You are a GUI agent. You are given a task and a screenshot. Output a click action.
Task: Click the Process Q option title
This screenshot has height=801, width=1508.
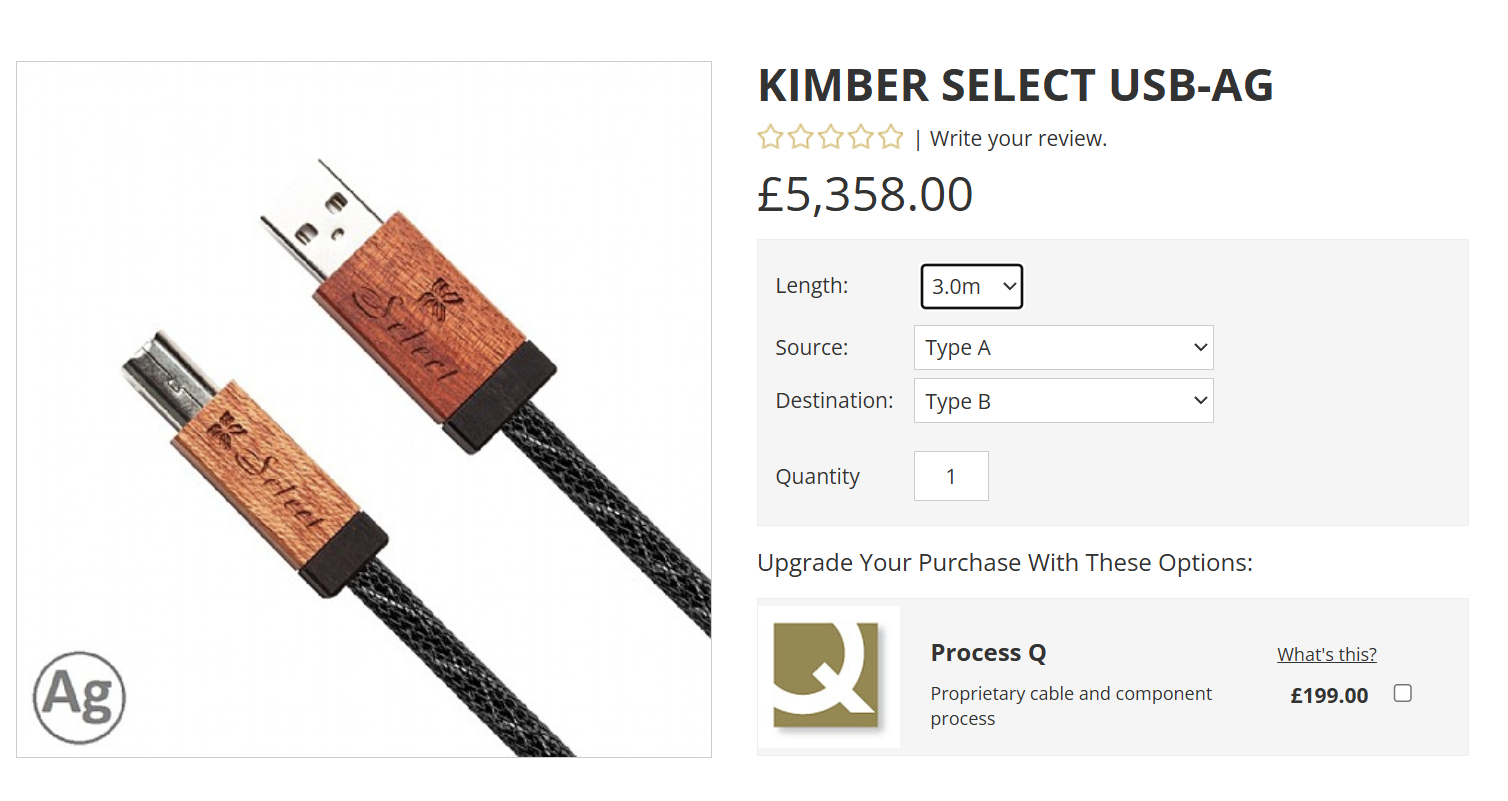988,653
